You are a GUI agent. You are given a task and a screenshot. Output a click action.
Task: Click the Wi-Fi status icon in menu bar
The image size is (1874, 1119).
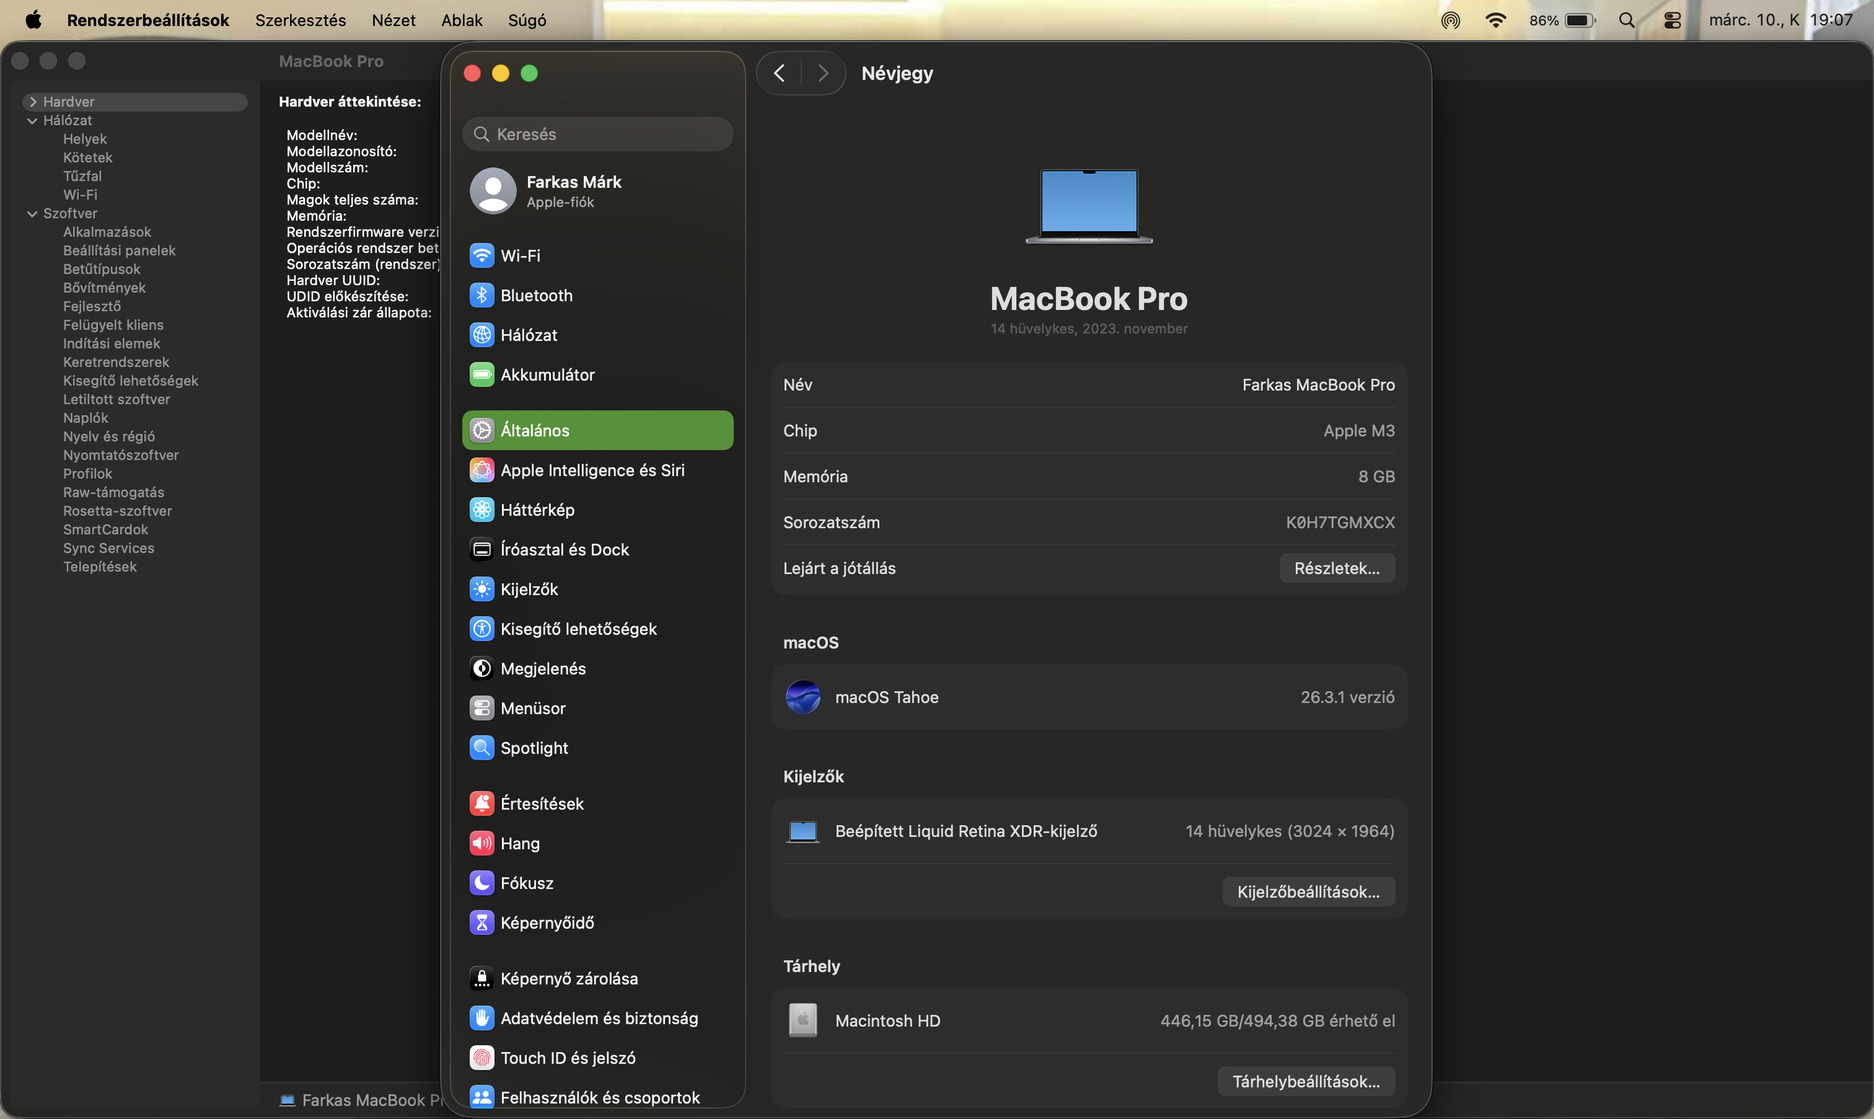[1496, 20]
